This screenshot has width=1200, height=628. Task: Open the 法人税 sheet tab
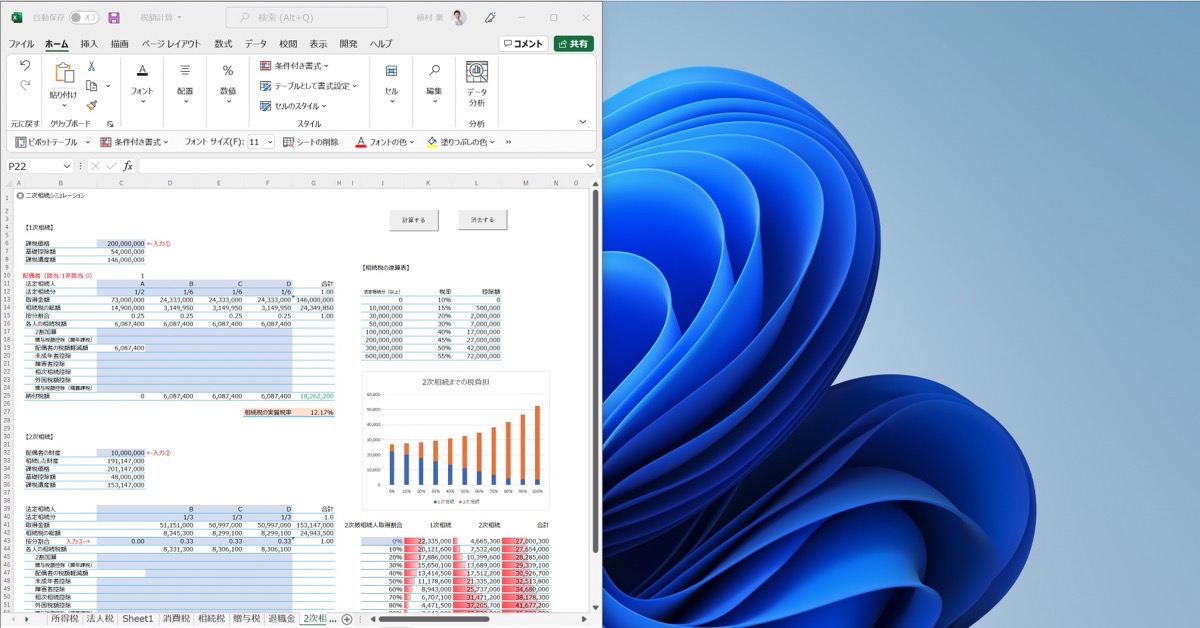pyautogui.click(x=100, y=620)
